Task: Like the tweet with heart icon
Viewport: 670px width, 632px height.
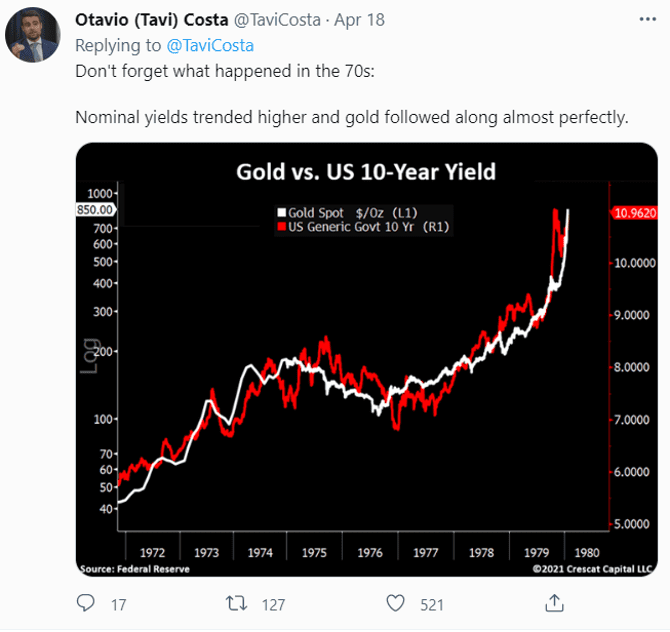Action: [x=396, y=603]
